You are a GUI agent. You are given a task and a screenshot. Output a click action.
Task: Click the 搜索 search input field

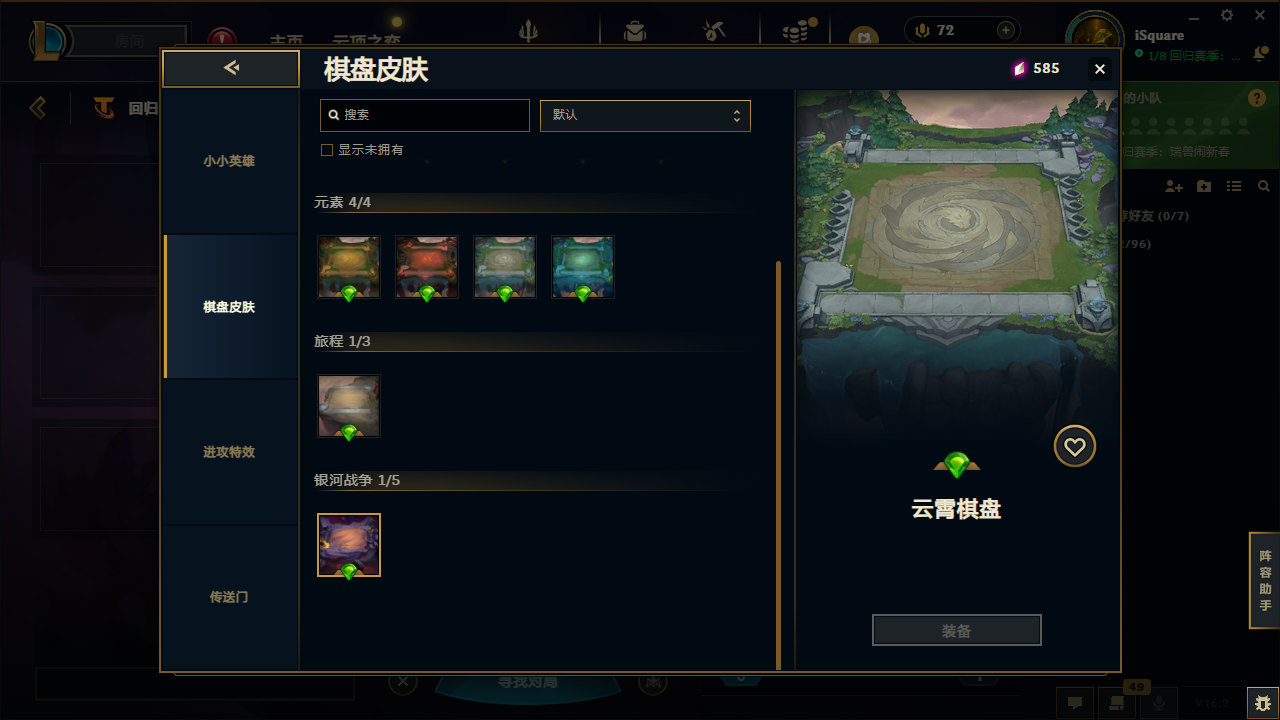(x=425, y=115)
